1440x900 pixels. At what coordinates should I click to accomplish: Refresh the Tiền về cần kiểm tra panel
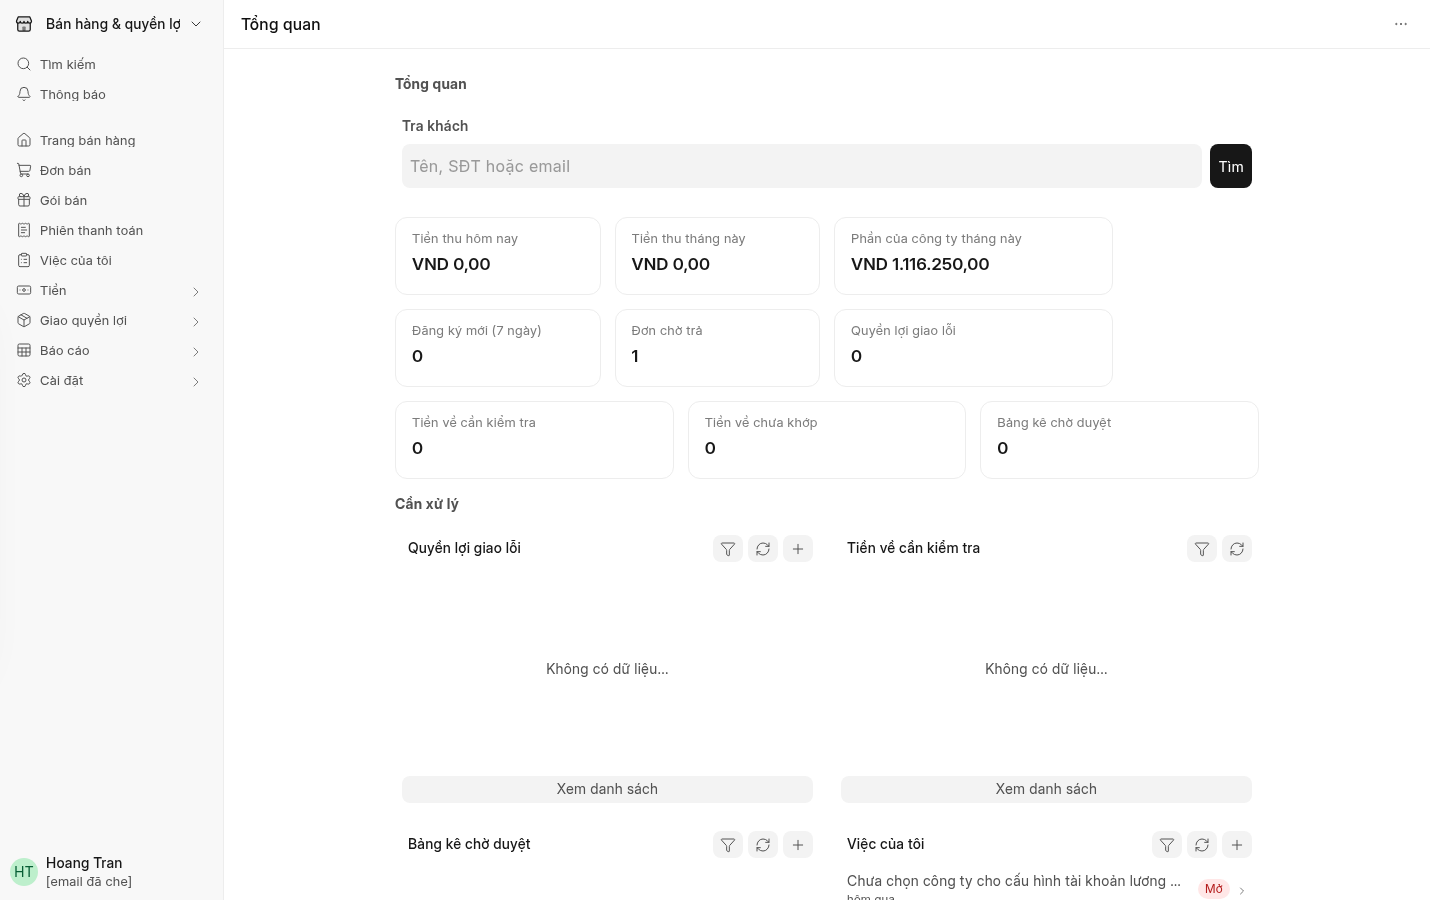click(1237, 549)
